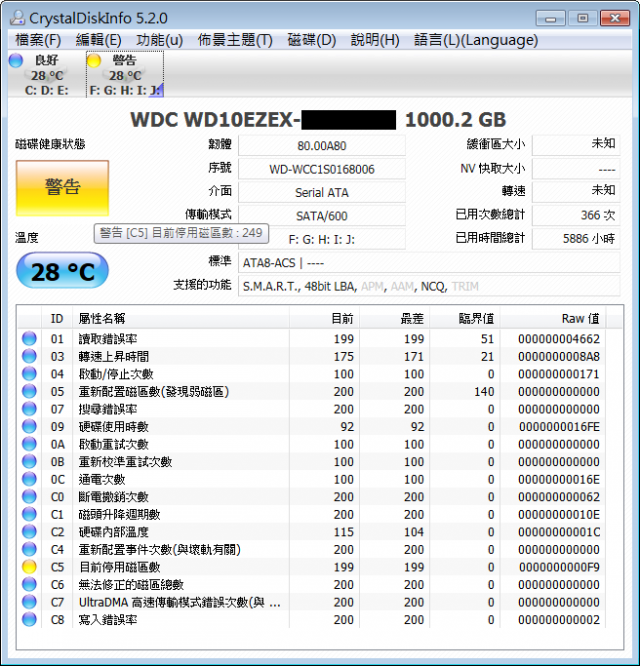The height and width of the screenshot is (667, 640).
Task: Click status dot for C7 UltraDMA row
Action: coord(29,602)
